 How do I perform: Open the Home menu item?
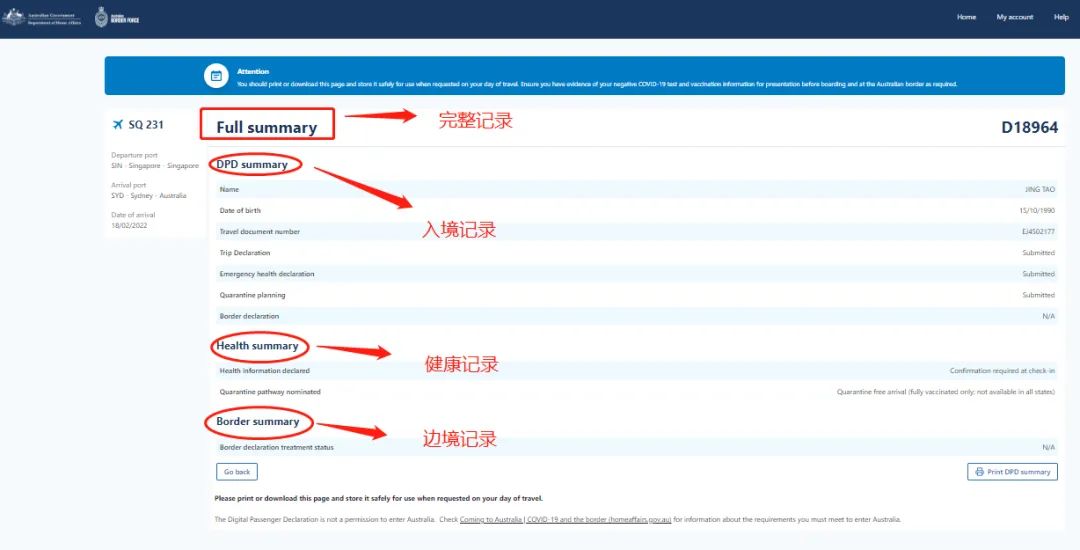pos(966,17)
